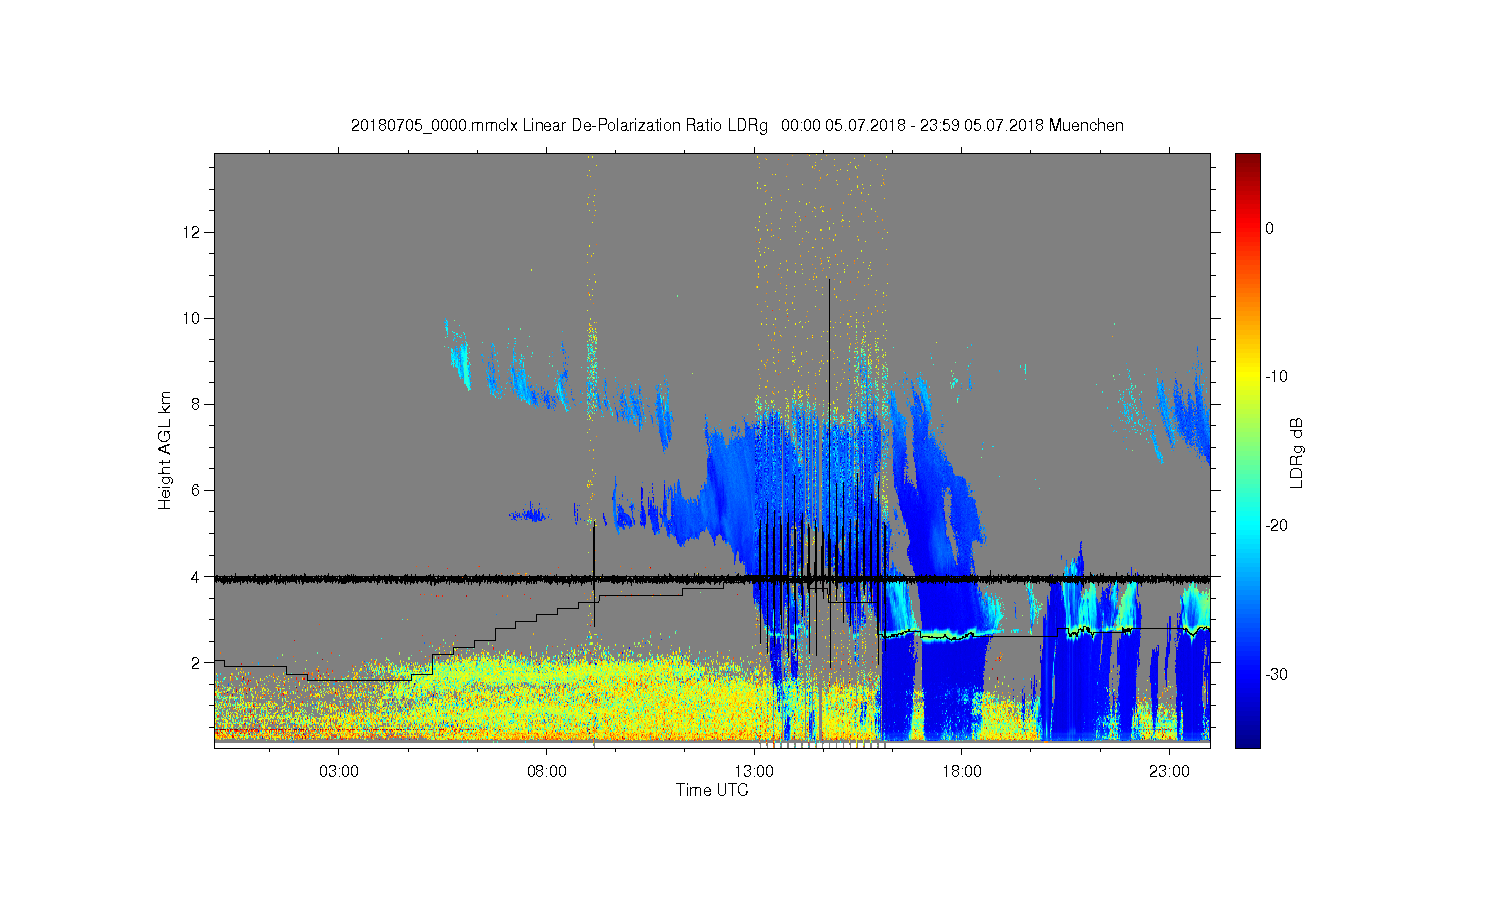Screen dimensions: 1500x900
Task: Click the 03:00 time tick label
Action: [339, 772]
